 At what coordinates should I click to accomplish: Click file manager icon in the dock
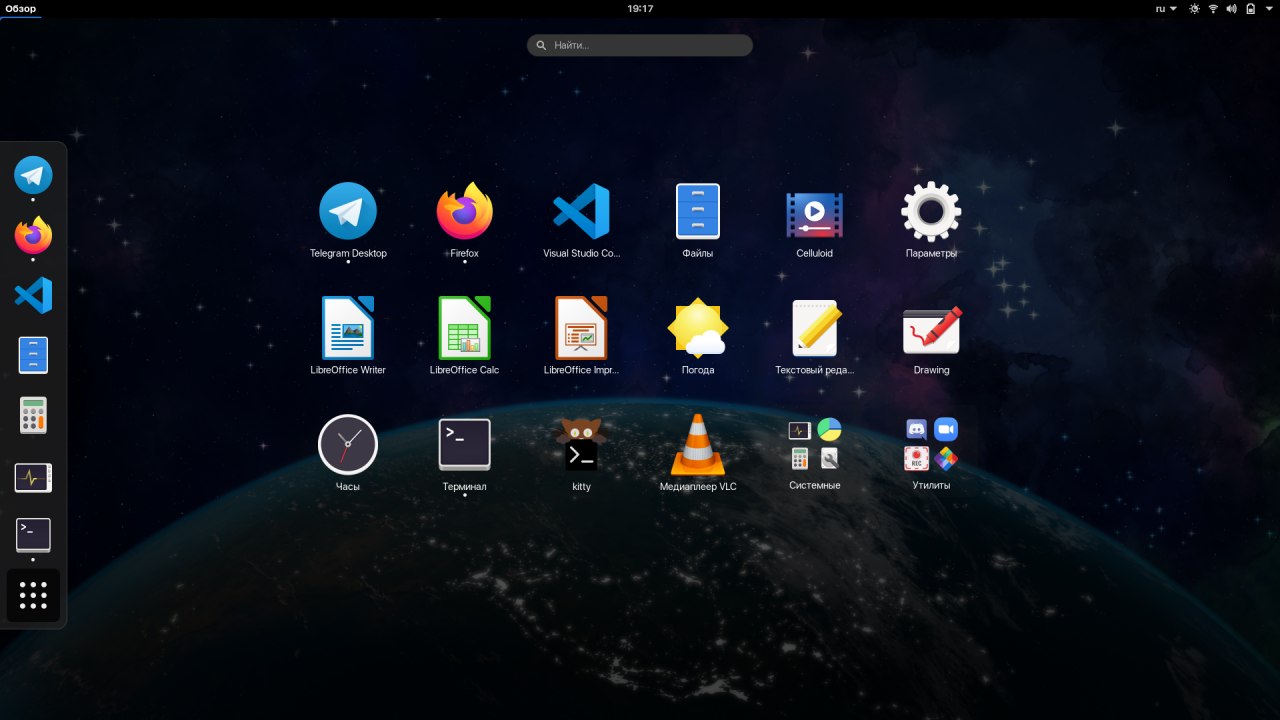tap(33, 355)
